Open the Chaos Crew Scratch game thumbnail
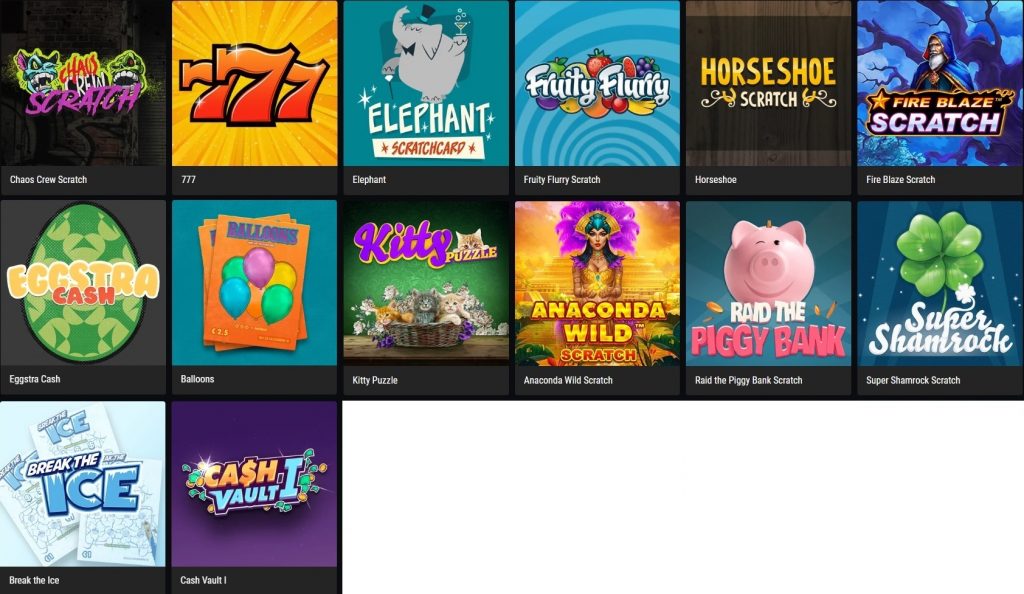Viewport: 1024px width, 594px height. point(83,83)
